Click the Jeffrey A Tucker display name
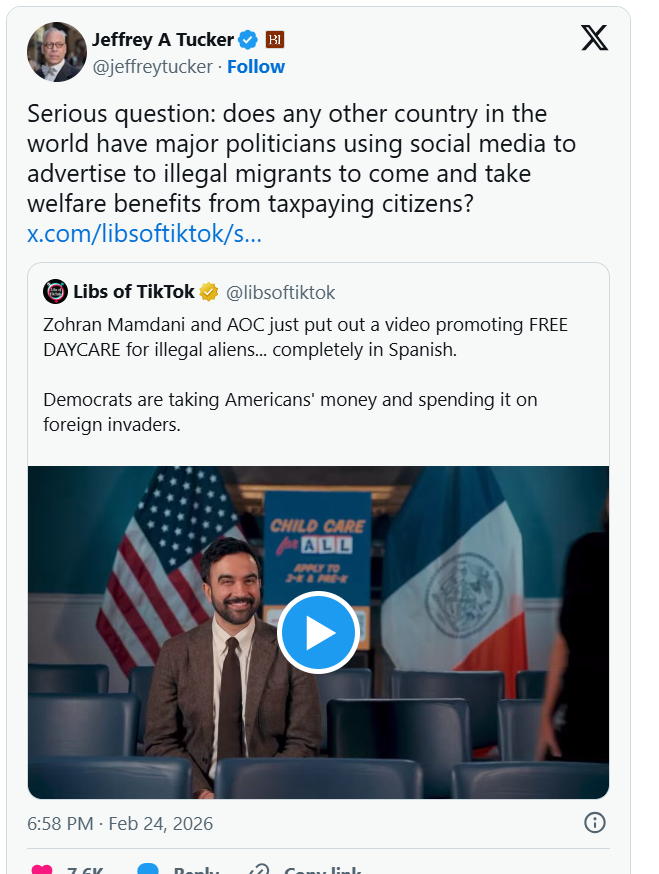659x874 pixels. click(162, 40)
